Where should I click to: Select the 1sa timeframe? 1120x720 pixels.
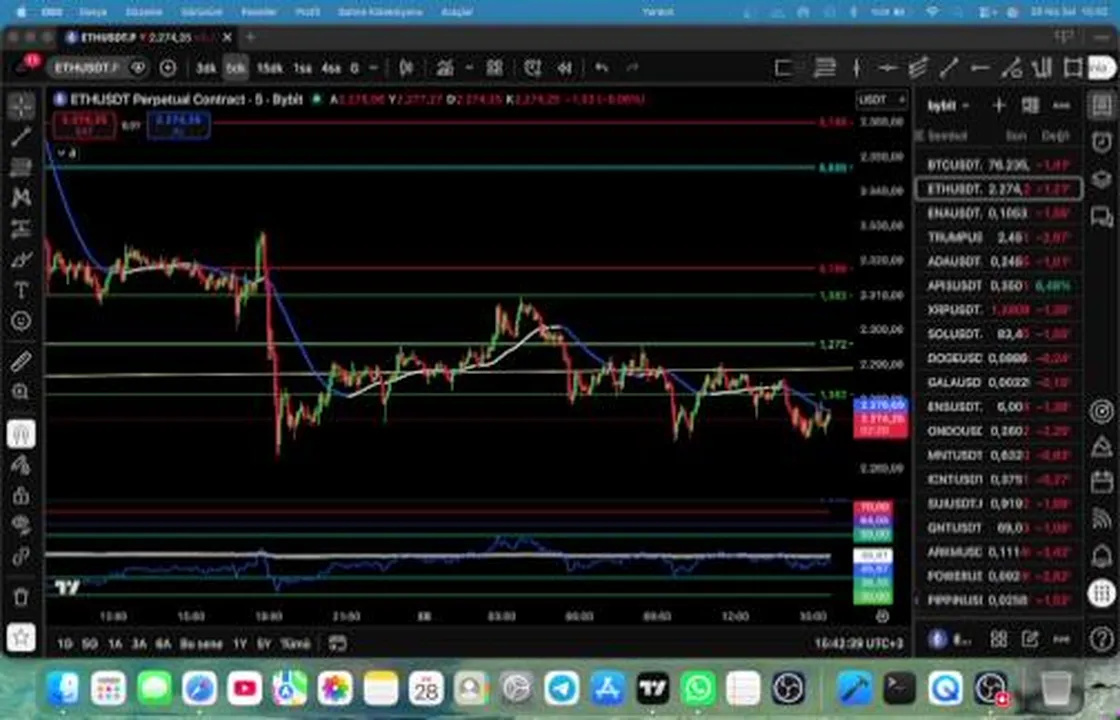pyautogui.click(x=303, y=68)
